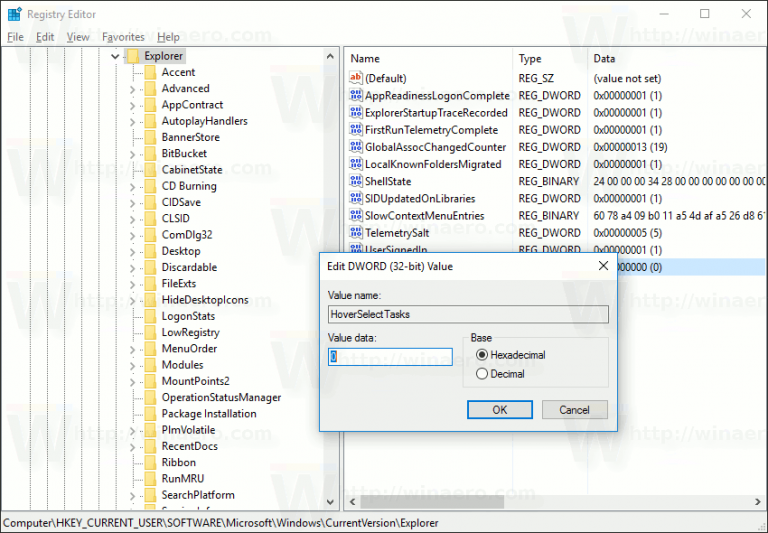Expand the CD Burning key

click(132, 187)
